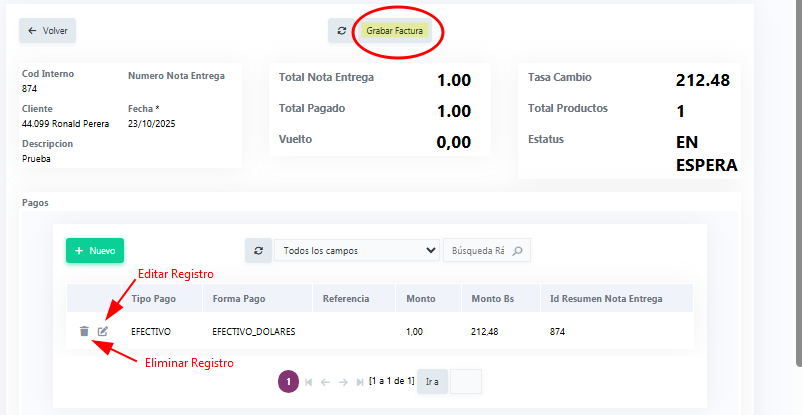Click the refresh icon beside Grabar Factura
802x415 pixels.
pyautogui.click(x=341, y=31)
